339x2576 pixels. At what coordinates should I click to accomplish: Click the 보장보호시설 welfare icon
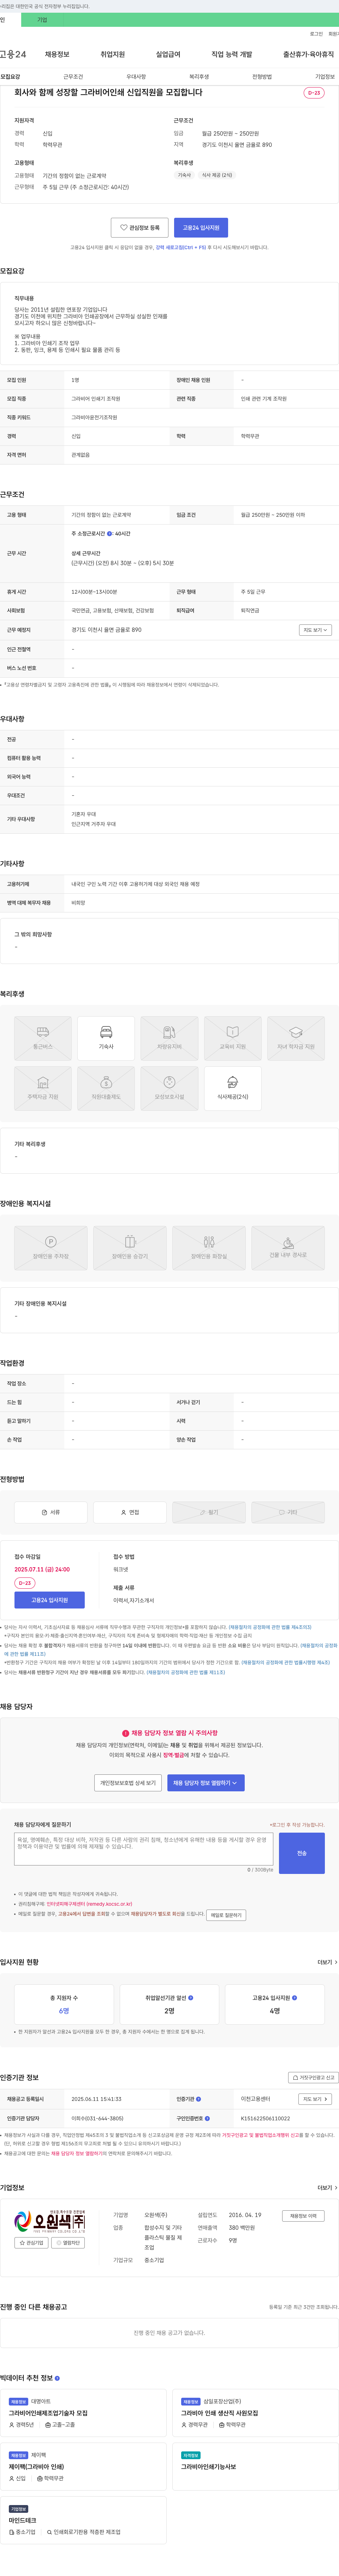click(169, 1088)
